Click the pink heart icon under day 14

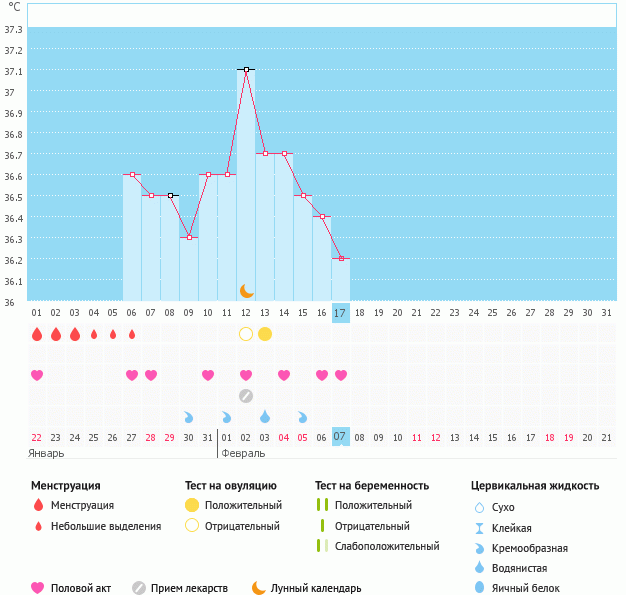click(x=284, y=375)
